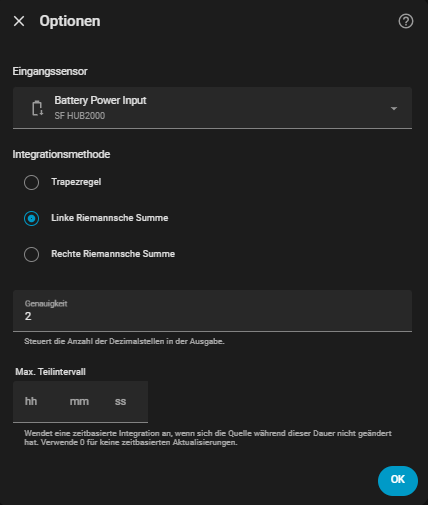Viewport: 428px width, 505px height.
Task: Click the Linke Riemannsche Summe label
Action: click(110, 218)
